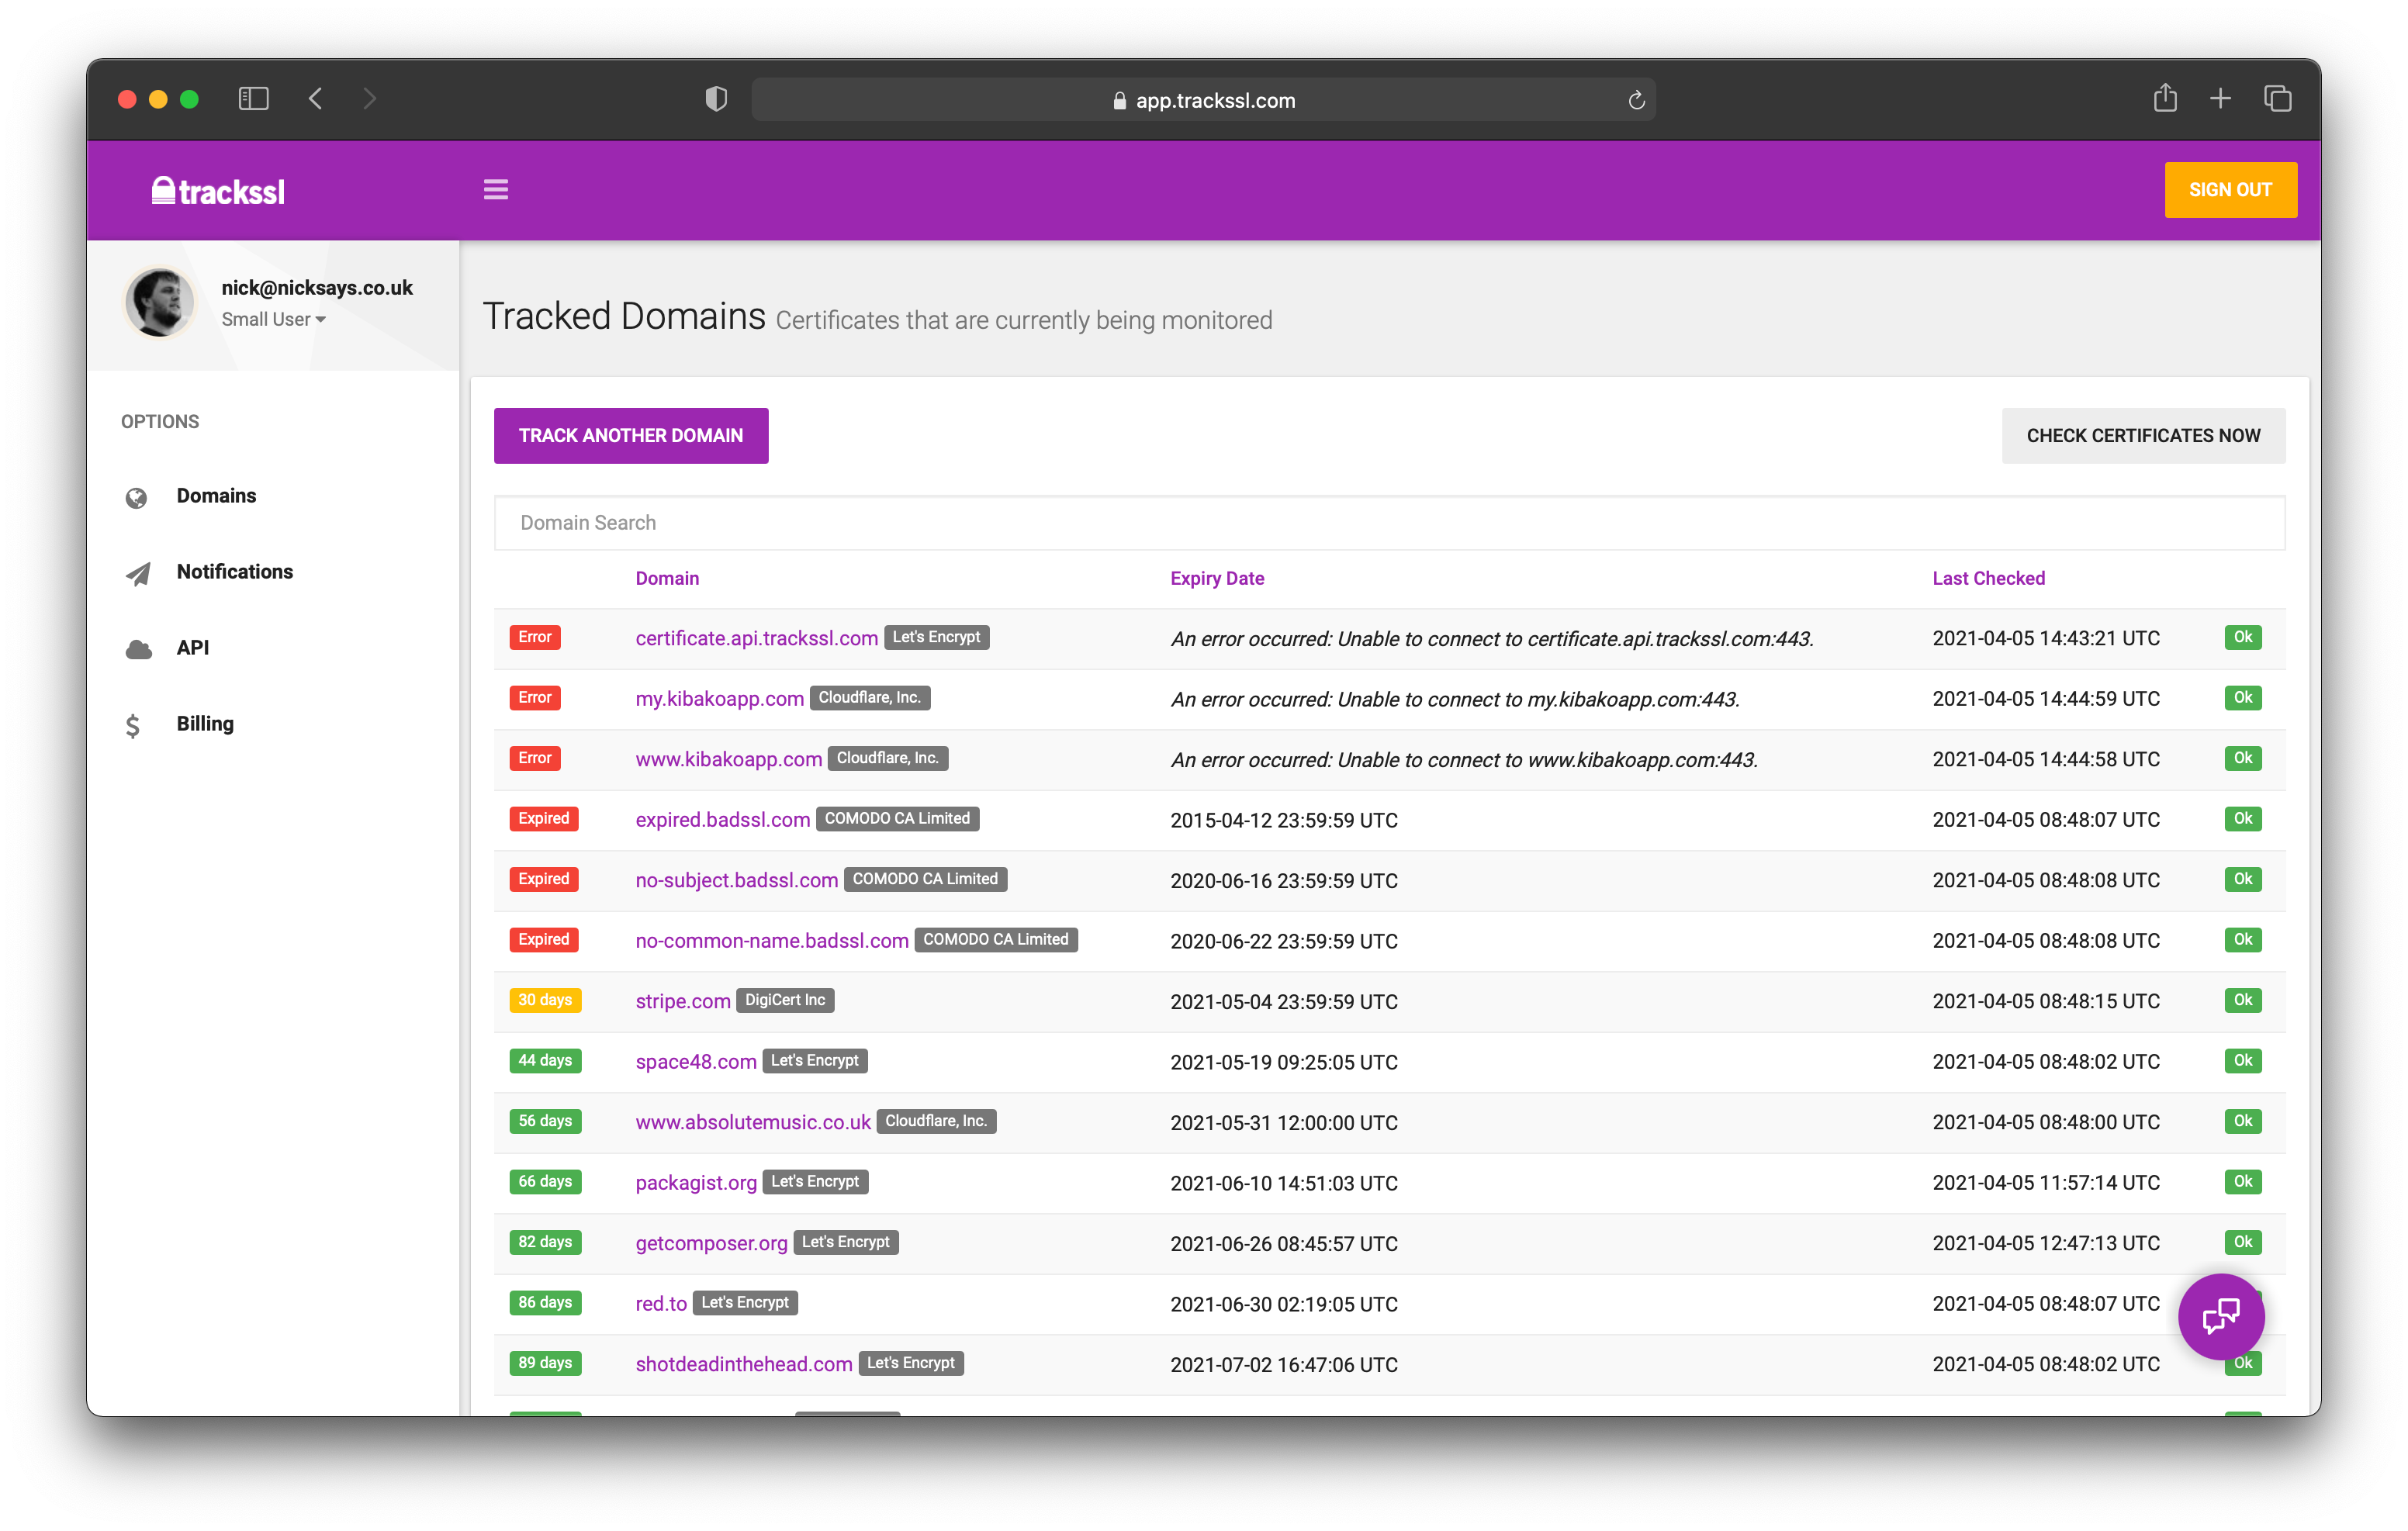Open no-common-name.badssl.com domain link
This screenshot has height=1531, width=2408.
pyautogui.click(x=771, y=940)
